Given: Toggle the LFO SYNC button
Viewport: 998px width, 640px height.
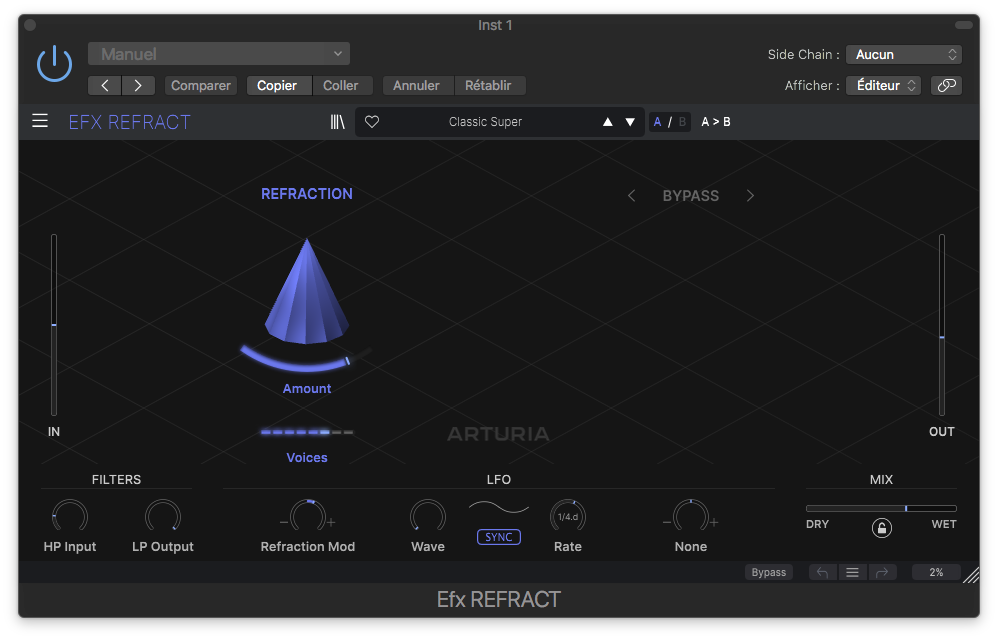Looking at the screenshot, I should [x=499, y=537].
